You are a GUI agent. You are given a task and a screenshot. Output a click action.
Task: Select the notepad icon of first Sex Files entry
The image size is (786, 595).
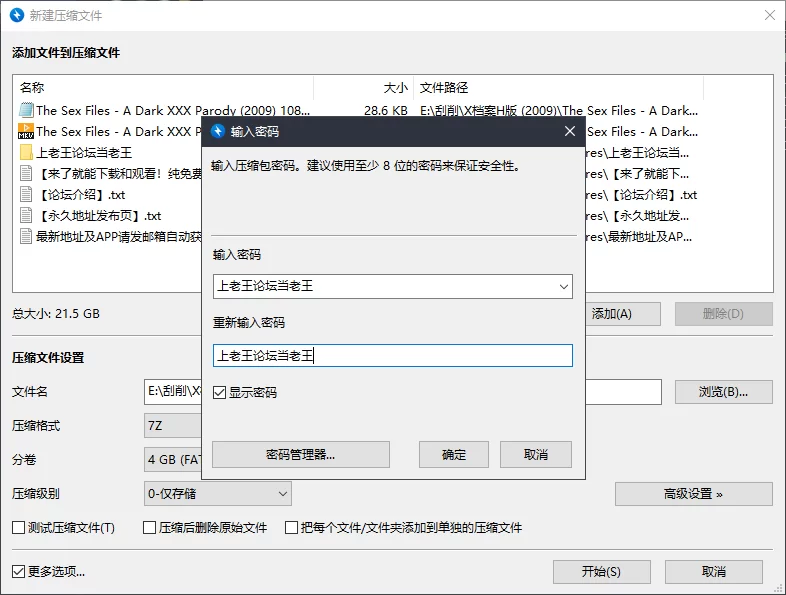click(26, 110)
